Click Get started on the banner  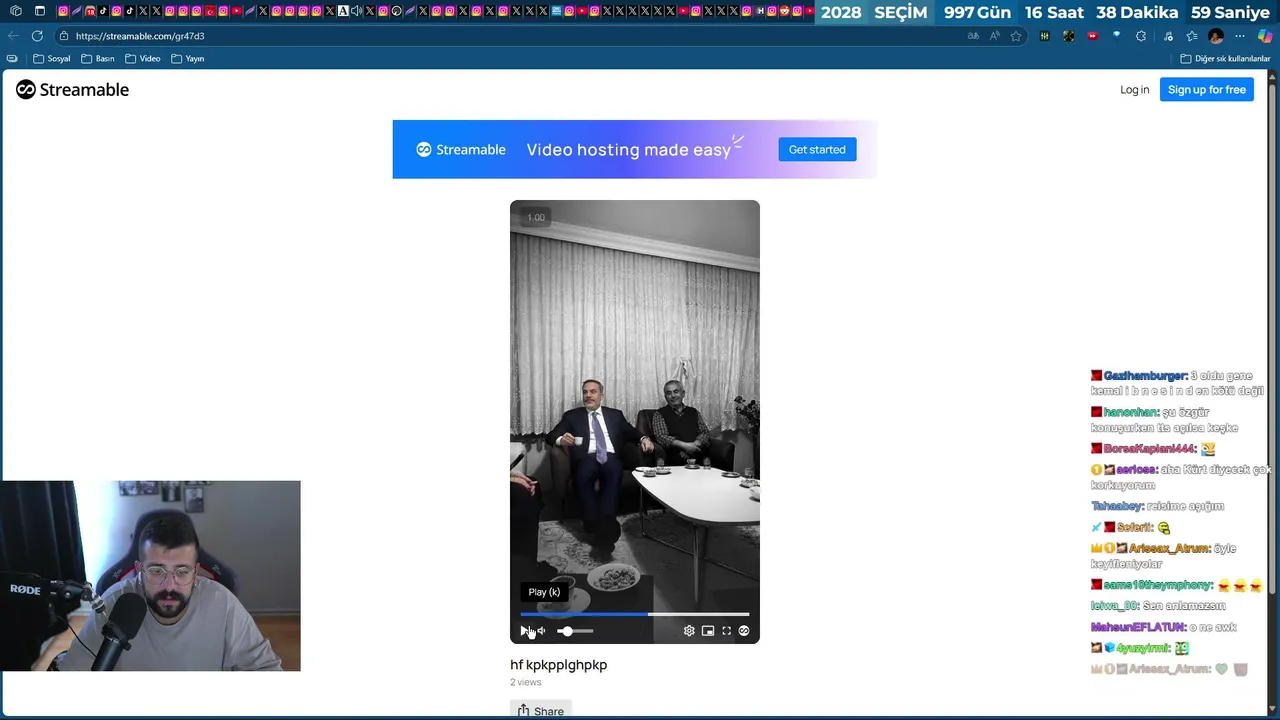(817, 150)
